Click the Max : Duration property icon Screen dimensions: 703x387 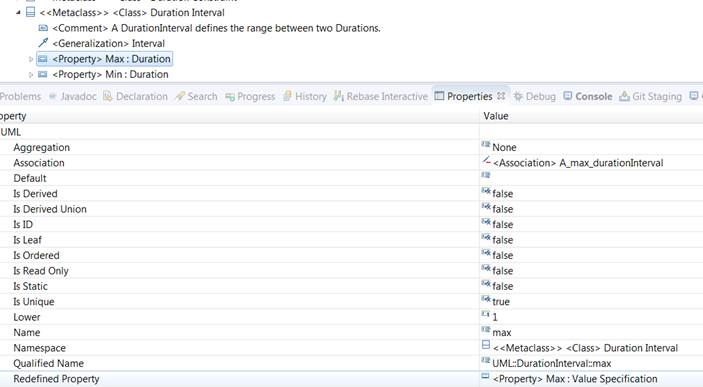tap(43, 59)
